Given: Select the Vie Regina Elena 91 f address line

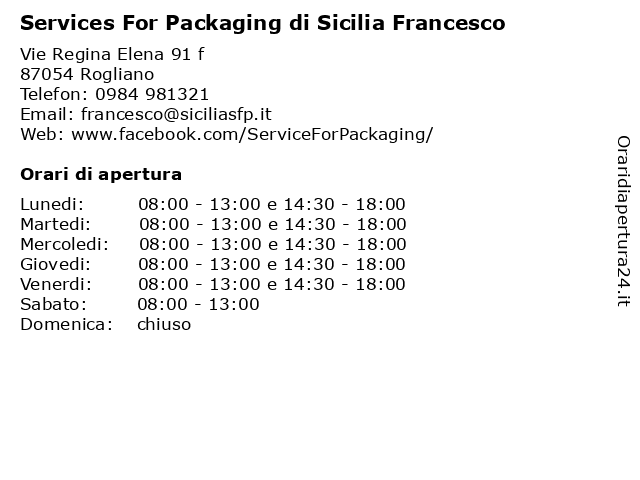Looking at the screenshot, I should tap(112, 54).
